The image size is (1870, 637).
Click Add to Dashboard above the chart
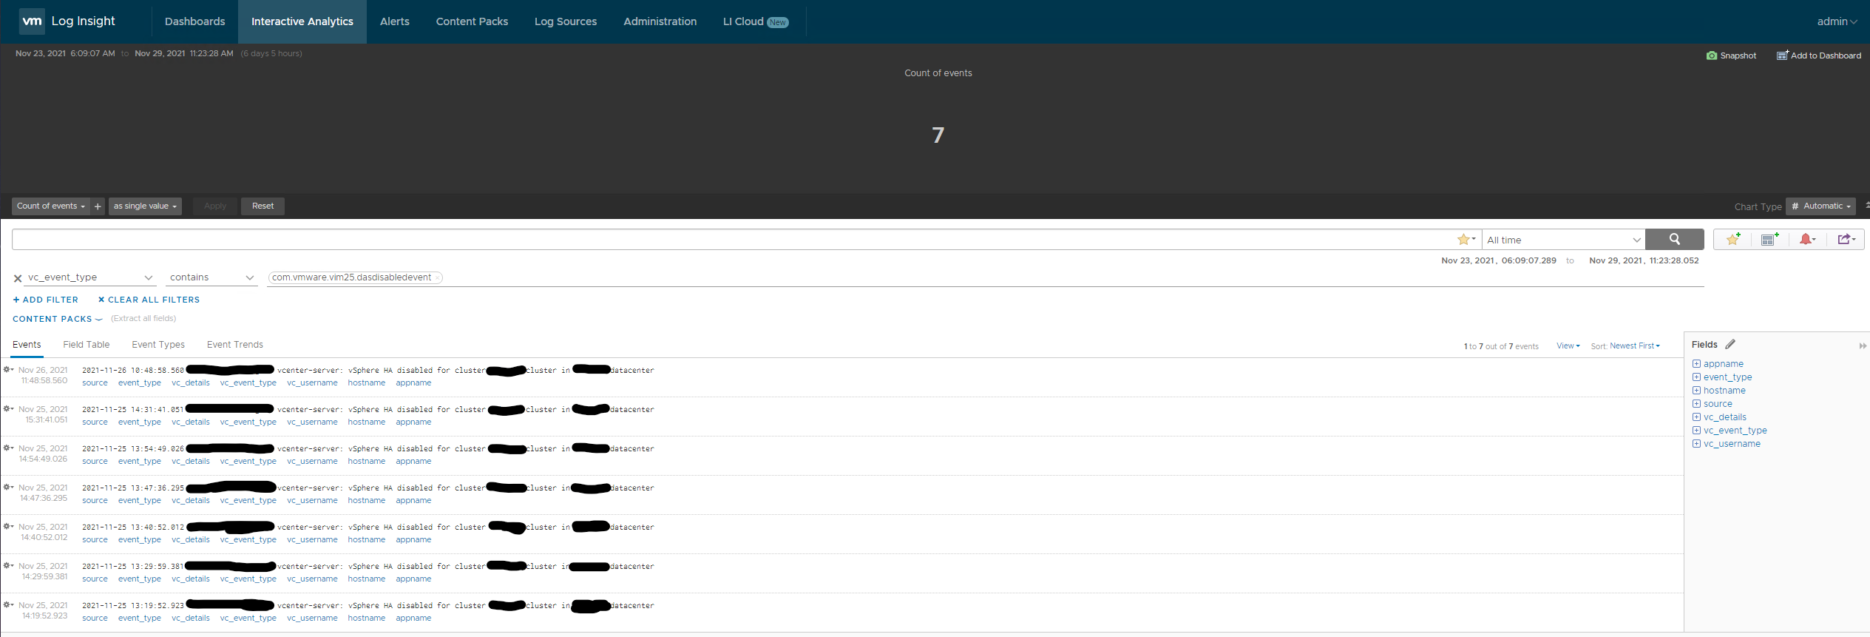pyautogui.click(x=1818, y=56)
